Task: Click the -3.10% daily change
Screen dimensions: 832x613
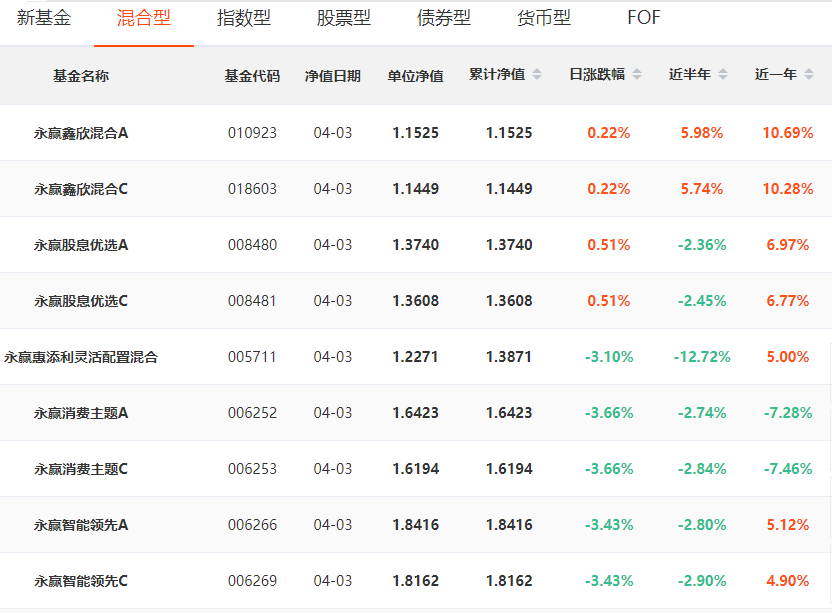Action: [609, 357]
